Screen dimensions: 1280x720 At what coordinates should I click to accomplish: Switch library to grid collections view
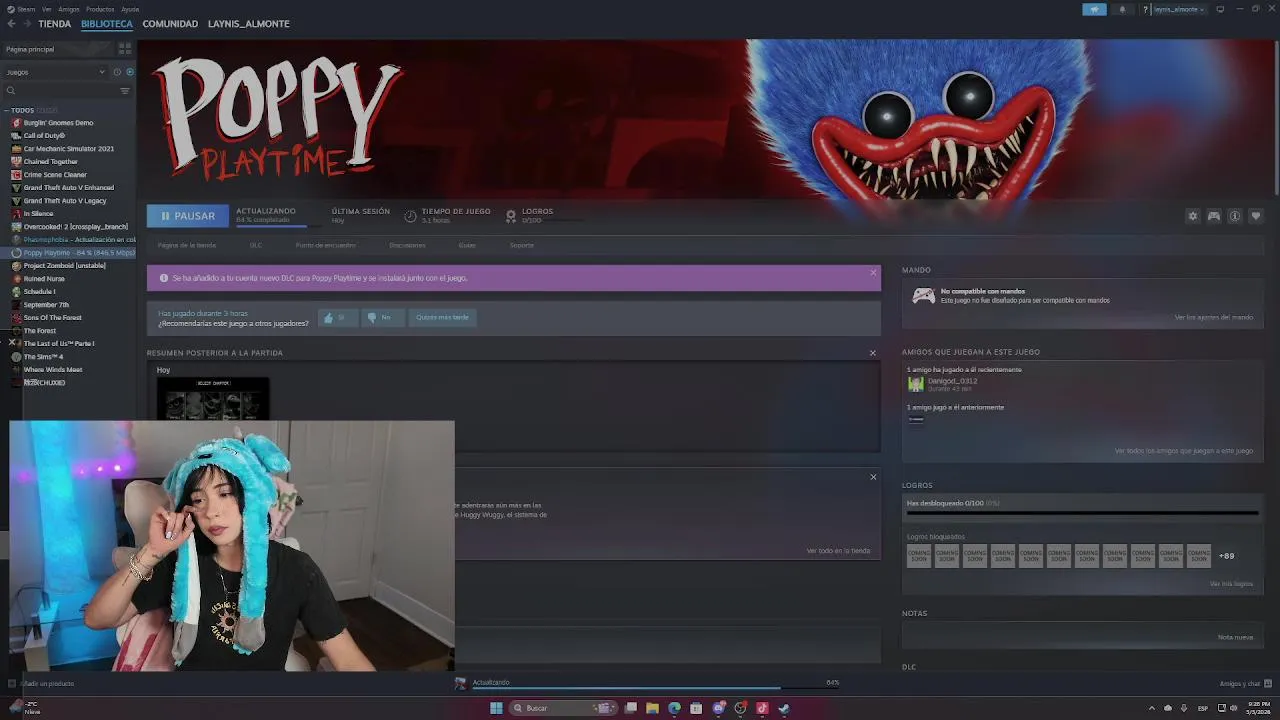125,48
